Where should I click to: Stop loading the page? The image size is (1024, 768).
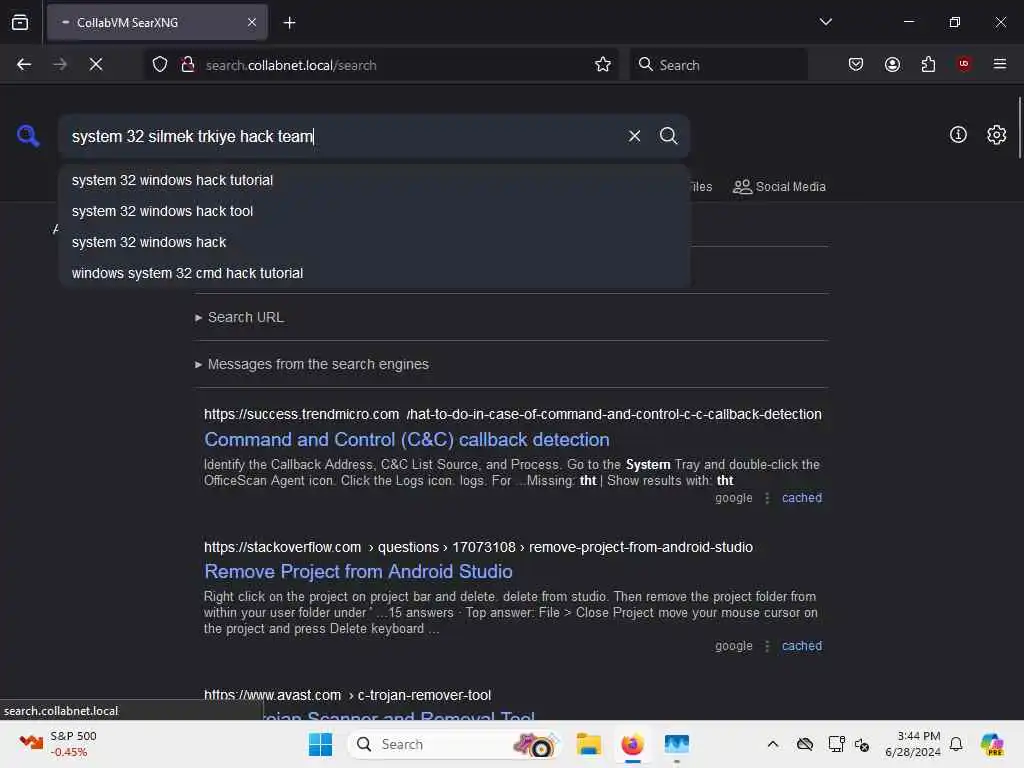pyautogui.click(x=96, y=65)
